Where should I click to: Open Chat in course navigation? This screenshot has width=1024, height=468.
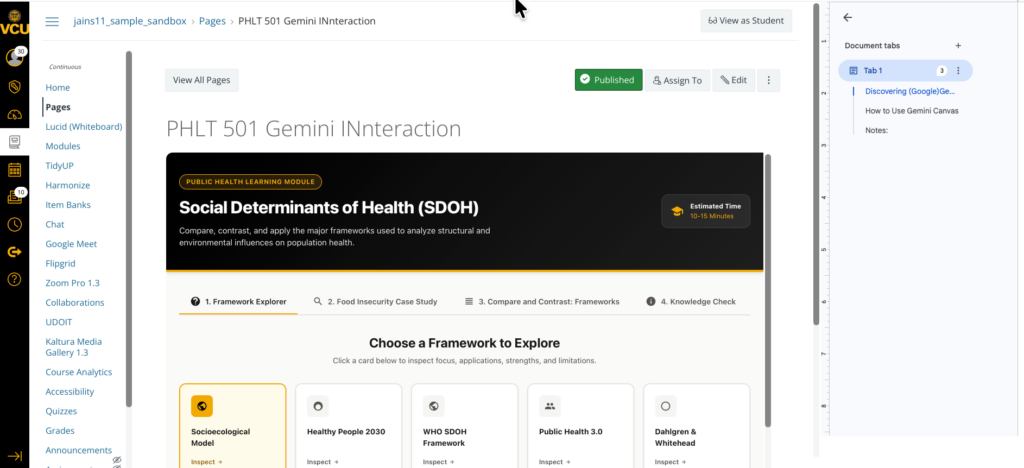pyautogui.click(x=55, y=225)
